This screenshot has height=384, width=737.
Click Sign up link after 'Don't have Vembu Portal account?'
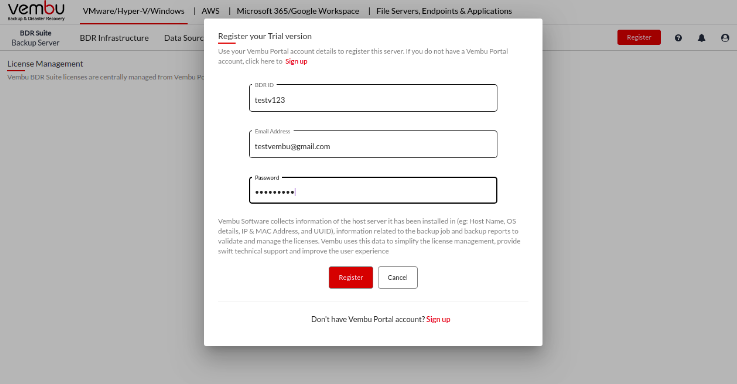[x=438, y=319]
